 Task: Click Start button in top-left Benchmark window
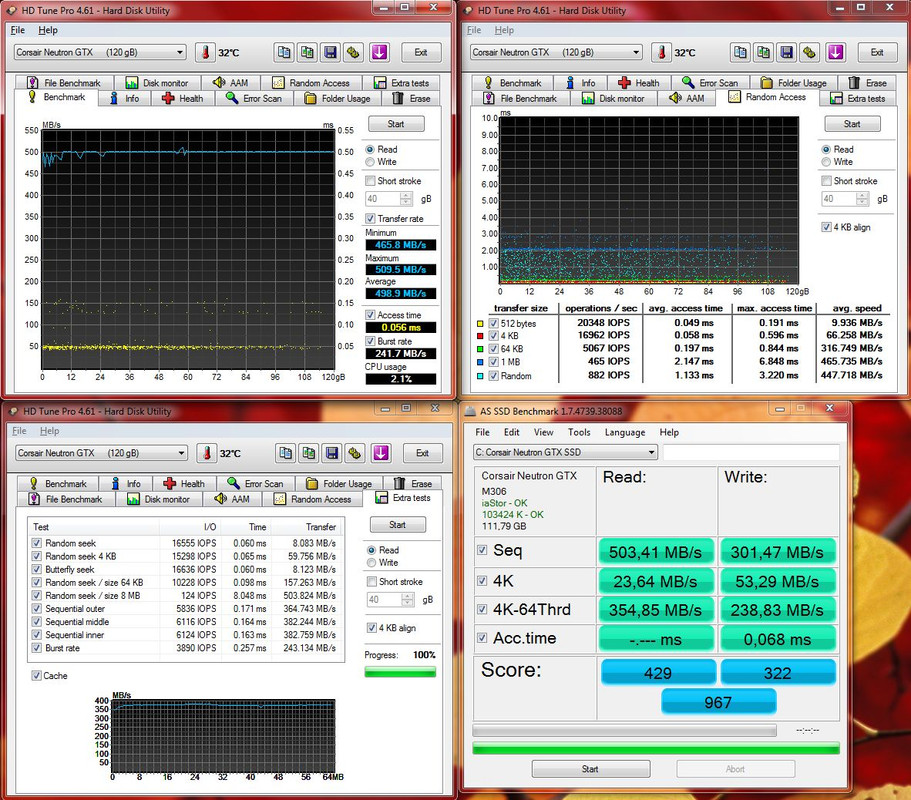click(396, 124)
